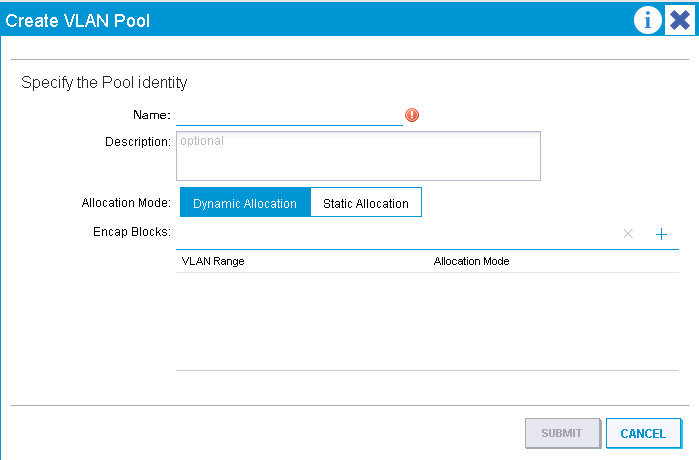699x460 pixels.
Task: Delete selected encap block with the X icon
Action: pos(628,234)
